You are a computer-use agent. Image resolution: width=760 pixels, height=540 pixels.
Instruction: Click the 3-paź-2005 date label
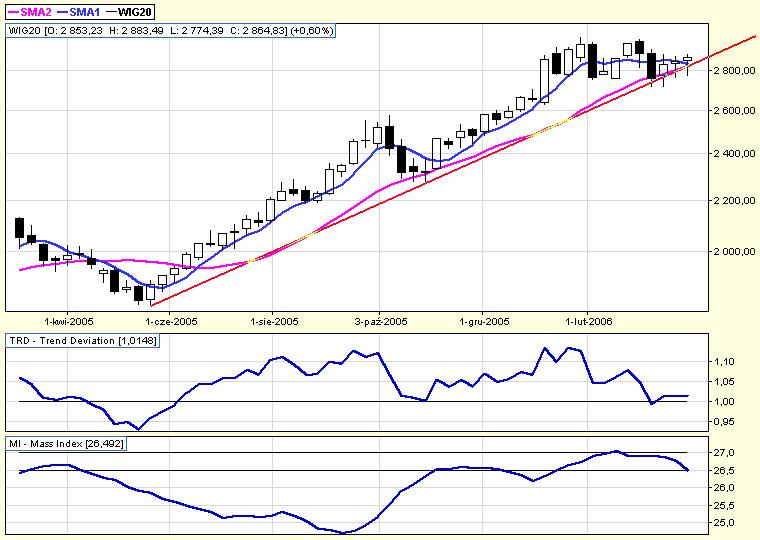click(x=381, y=321)
